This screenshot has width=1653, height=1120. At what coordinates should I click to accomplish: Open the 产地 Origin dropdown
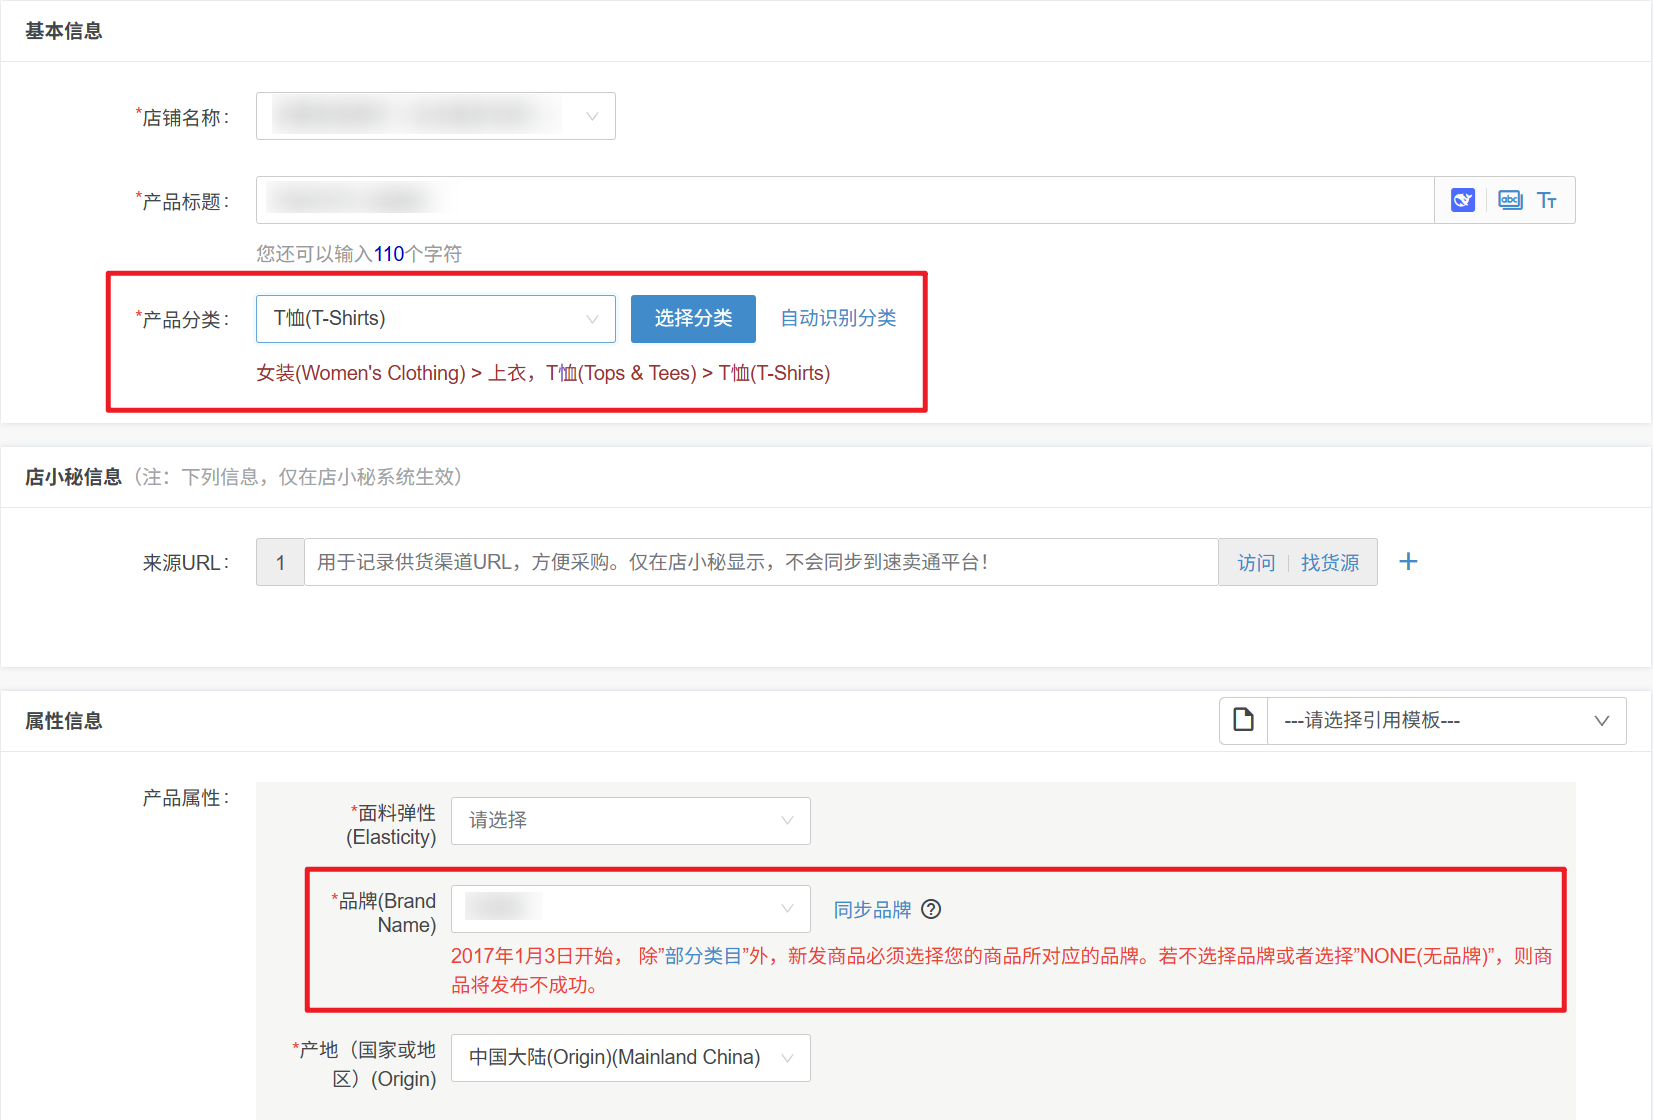coord(631,1058)
